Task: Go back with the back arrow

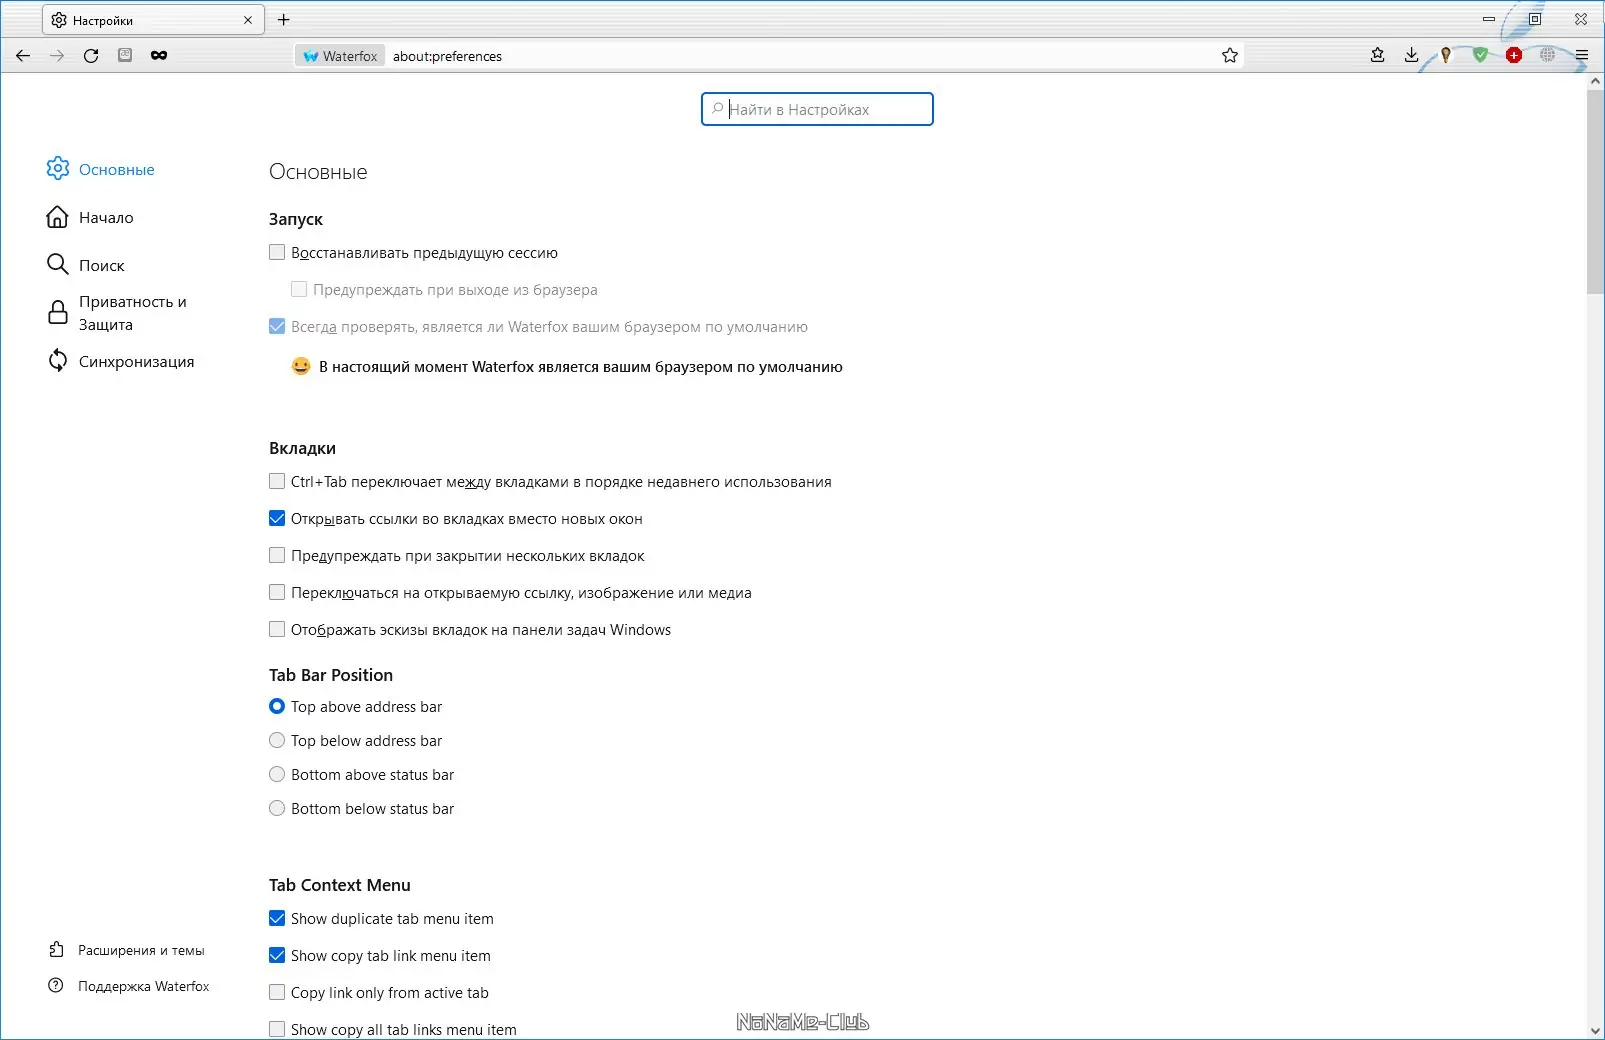Action: click(x=23, y=56)
